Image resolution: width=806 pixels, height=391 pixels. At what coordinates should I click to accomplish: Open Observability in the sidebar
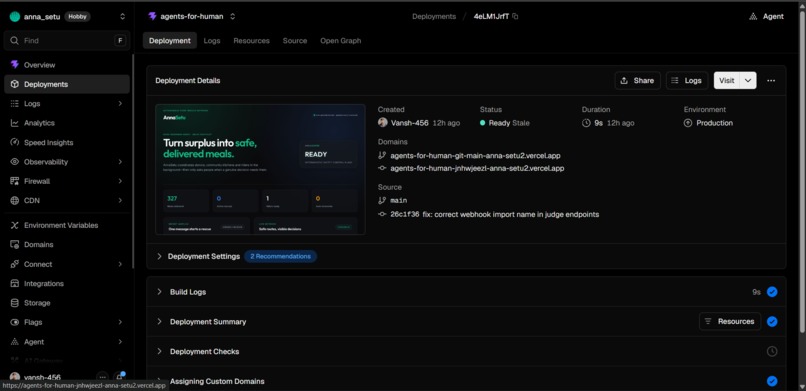pyautogui.click(x=67, y=162)
